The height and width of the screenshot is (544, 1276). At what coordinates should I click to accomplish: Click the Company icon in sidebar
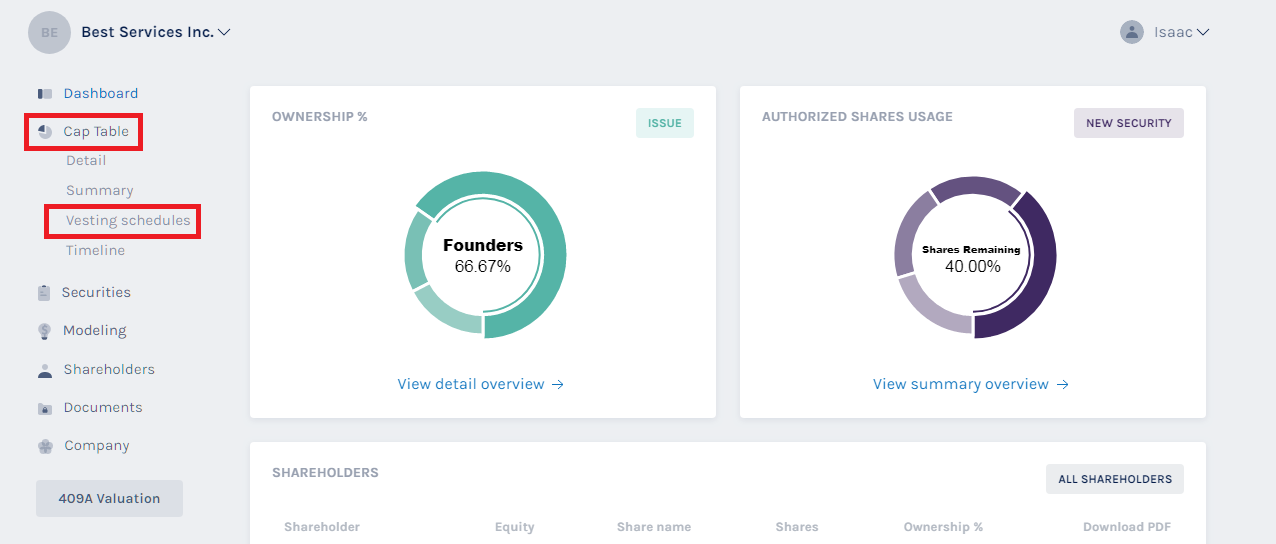click(x=45, y=447)
